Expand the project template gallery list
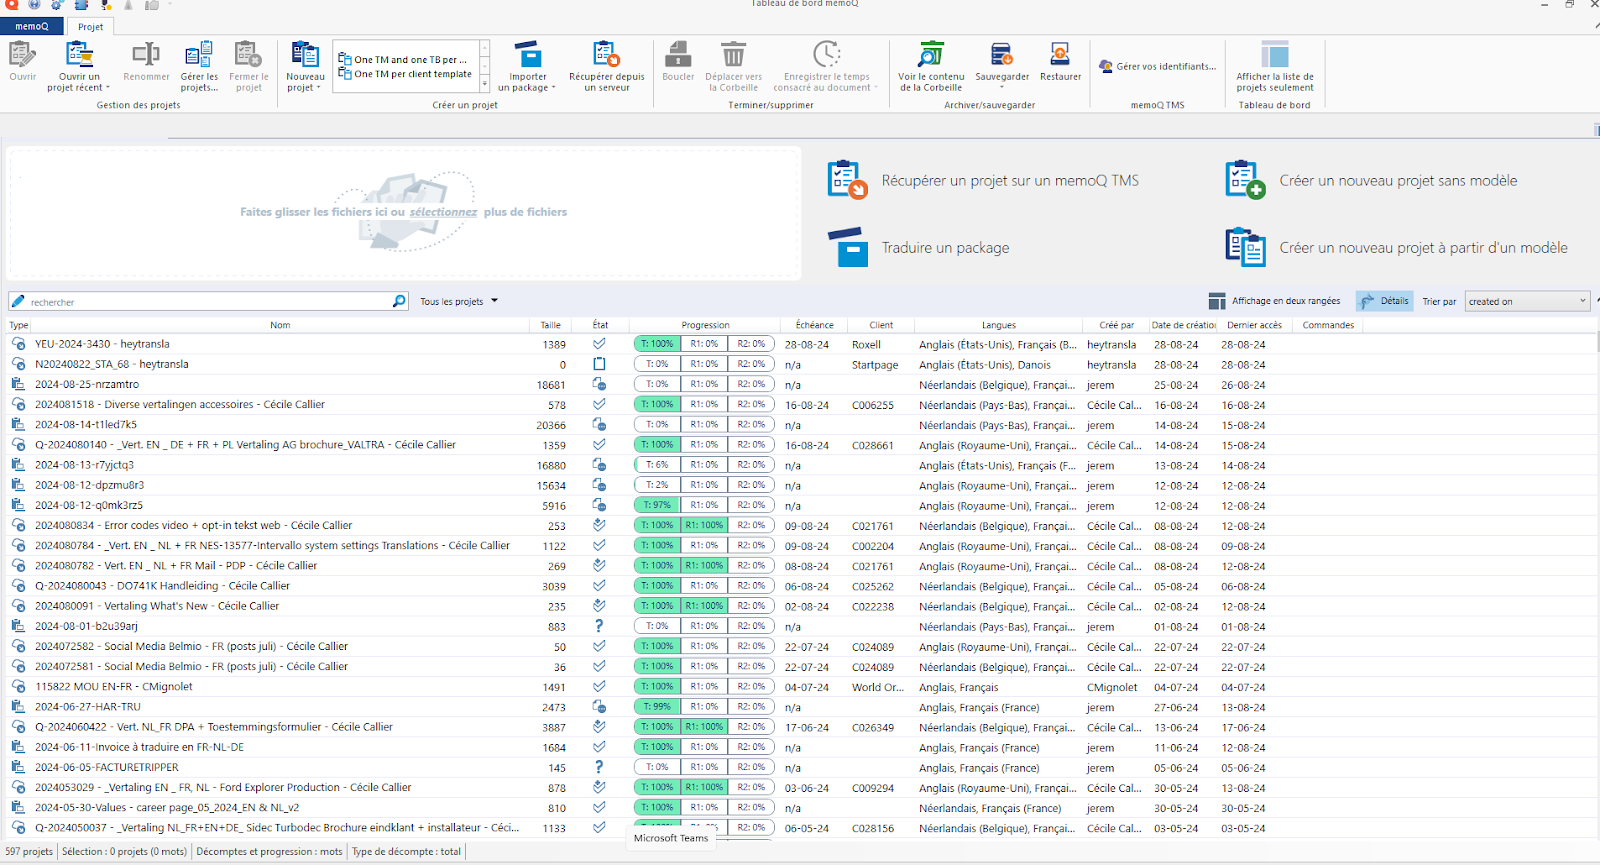 (x=485, y=86)
